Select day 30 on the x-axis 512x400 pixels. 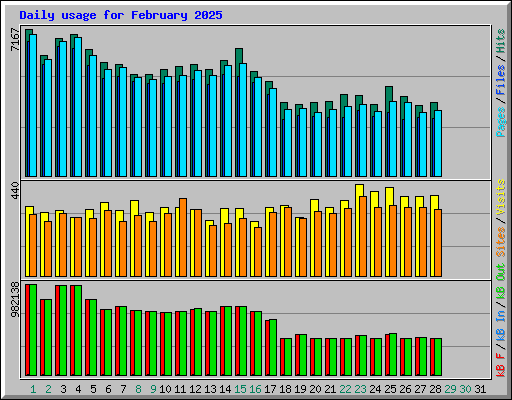pos(465,389)
